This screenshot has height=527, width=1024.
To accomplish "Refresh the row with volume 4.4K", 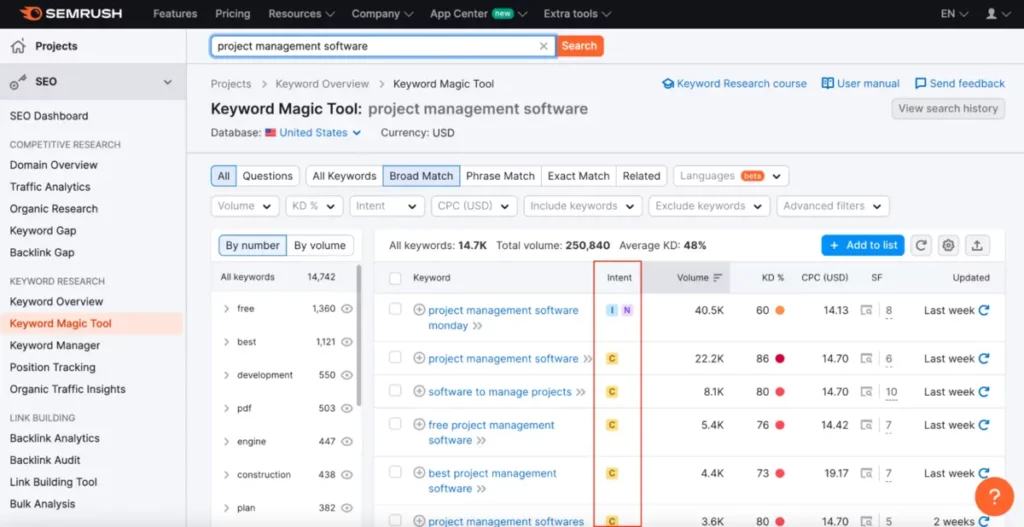I will click(984, 473).
